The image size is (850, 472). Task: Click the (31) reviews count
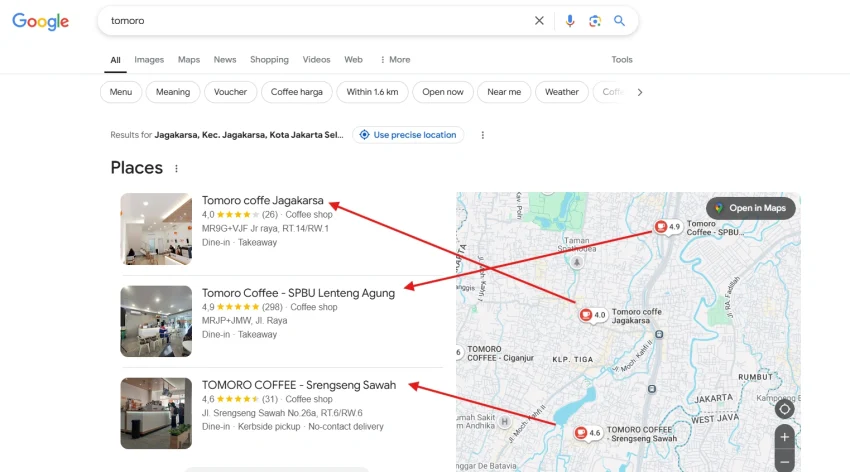(270, 399)
